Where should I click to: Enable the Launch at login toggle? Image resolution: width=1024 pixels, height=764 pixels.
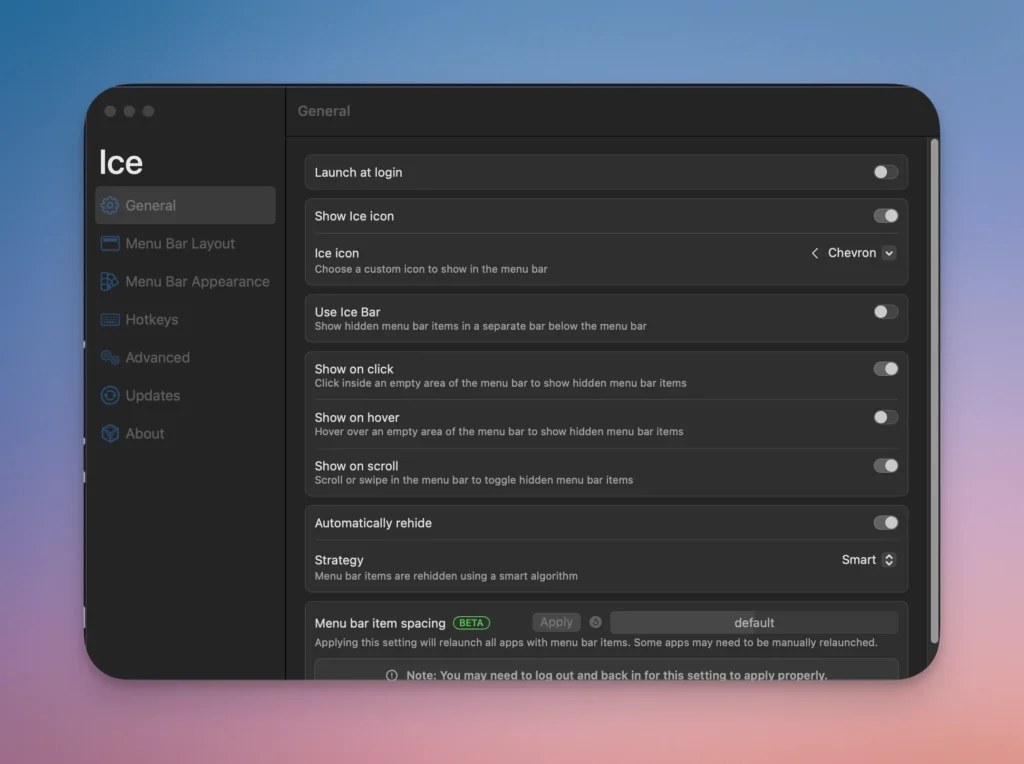(885, 172)
